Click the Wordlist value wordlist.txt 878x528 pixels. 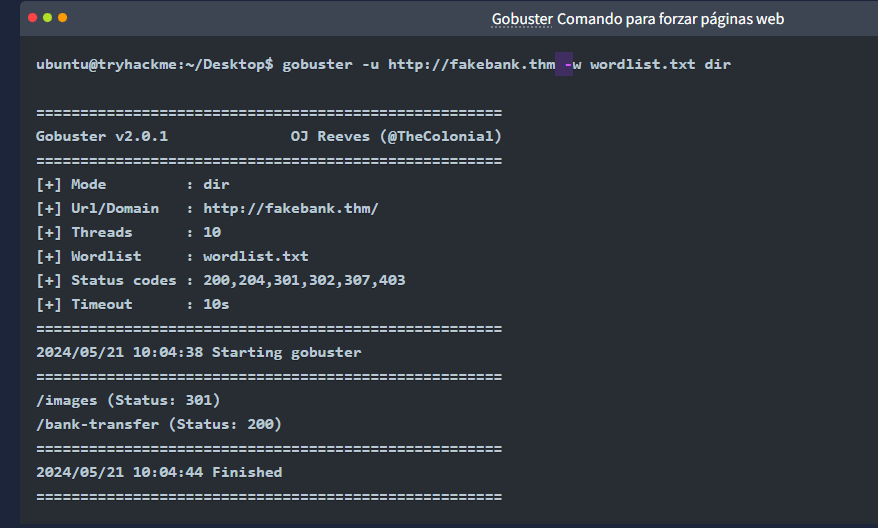255,256
